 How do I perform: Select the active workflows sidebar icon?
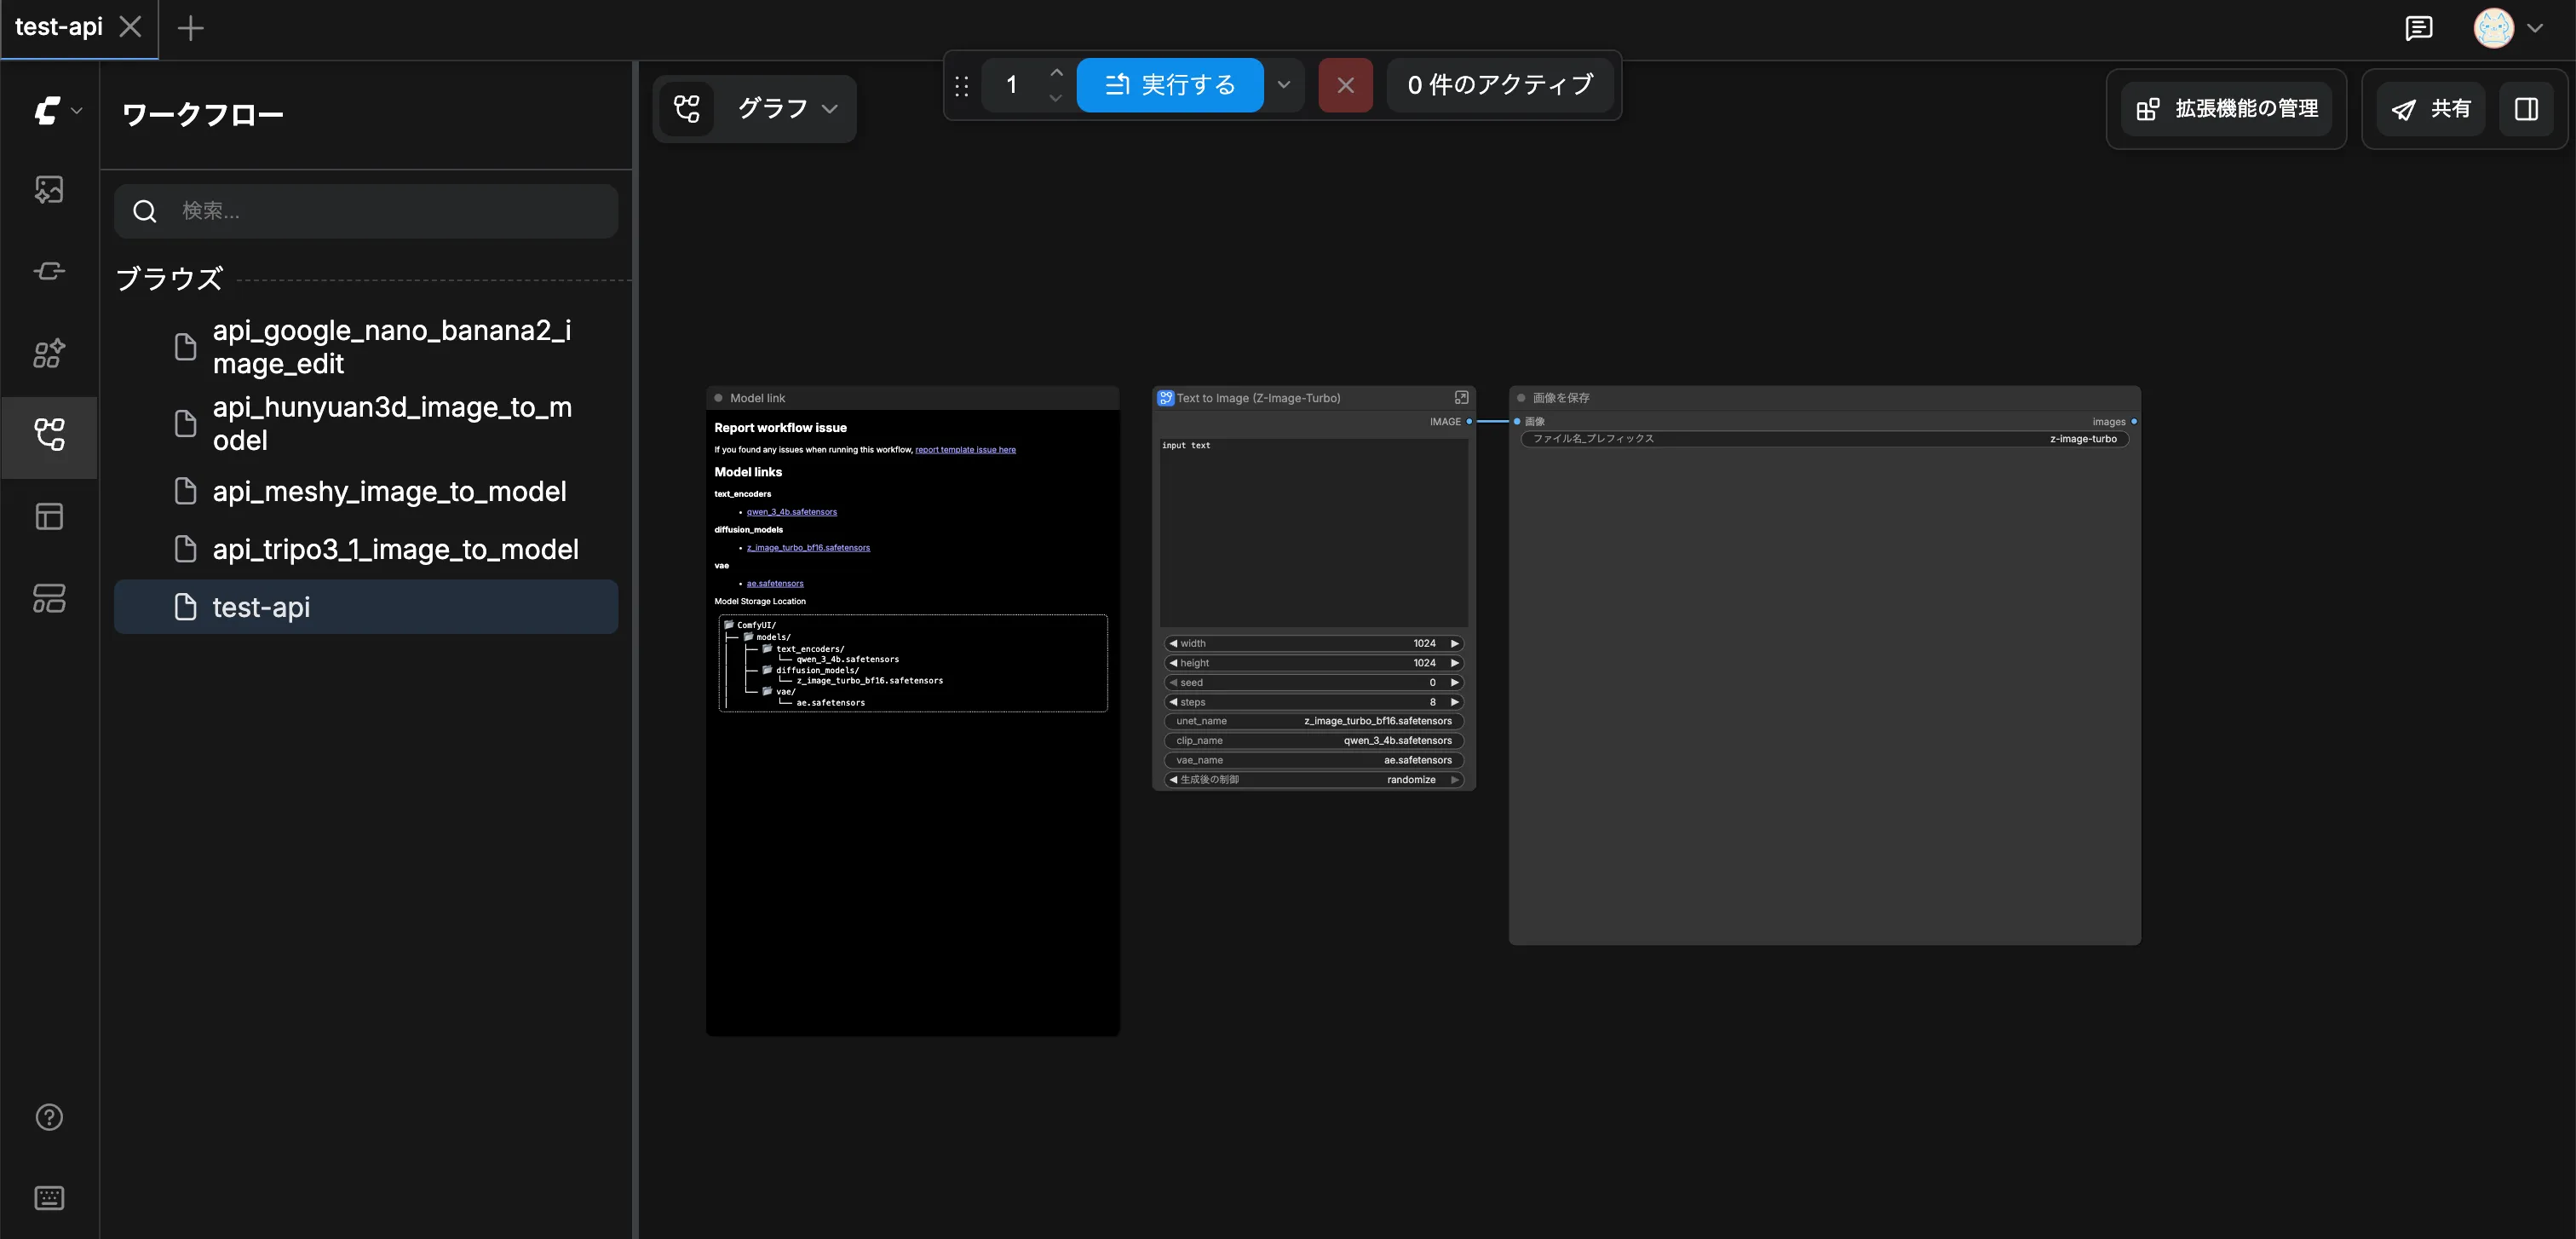point(49,435)
